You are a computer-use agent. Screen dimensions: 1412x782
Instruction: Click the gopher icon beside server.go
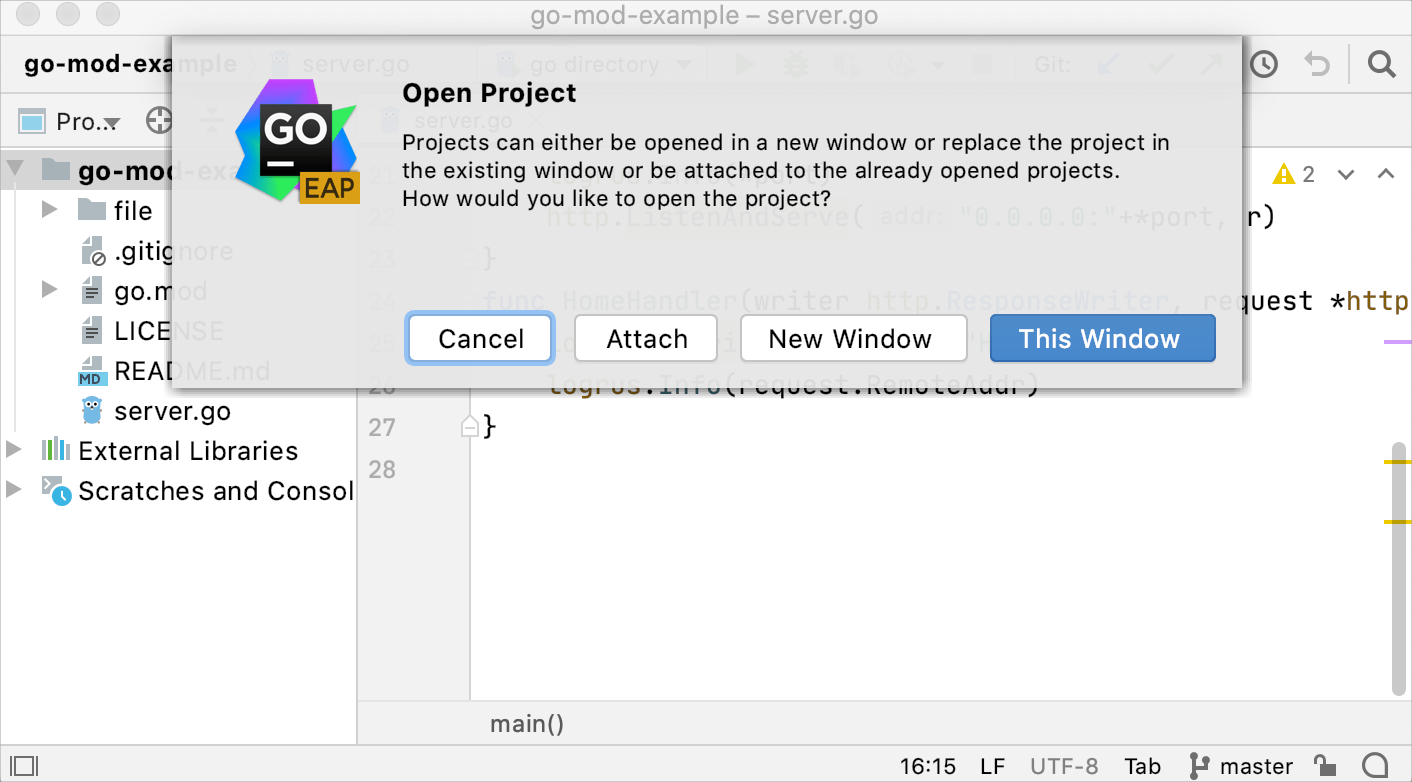tap(92, 410)
